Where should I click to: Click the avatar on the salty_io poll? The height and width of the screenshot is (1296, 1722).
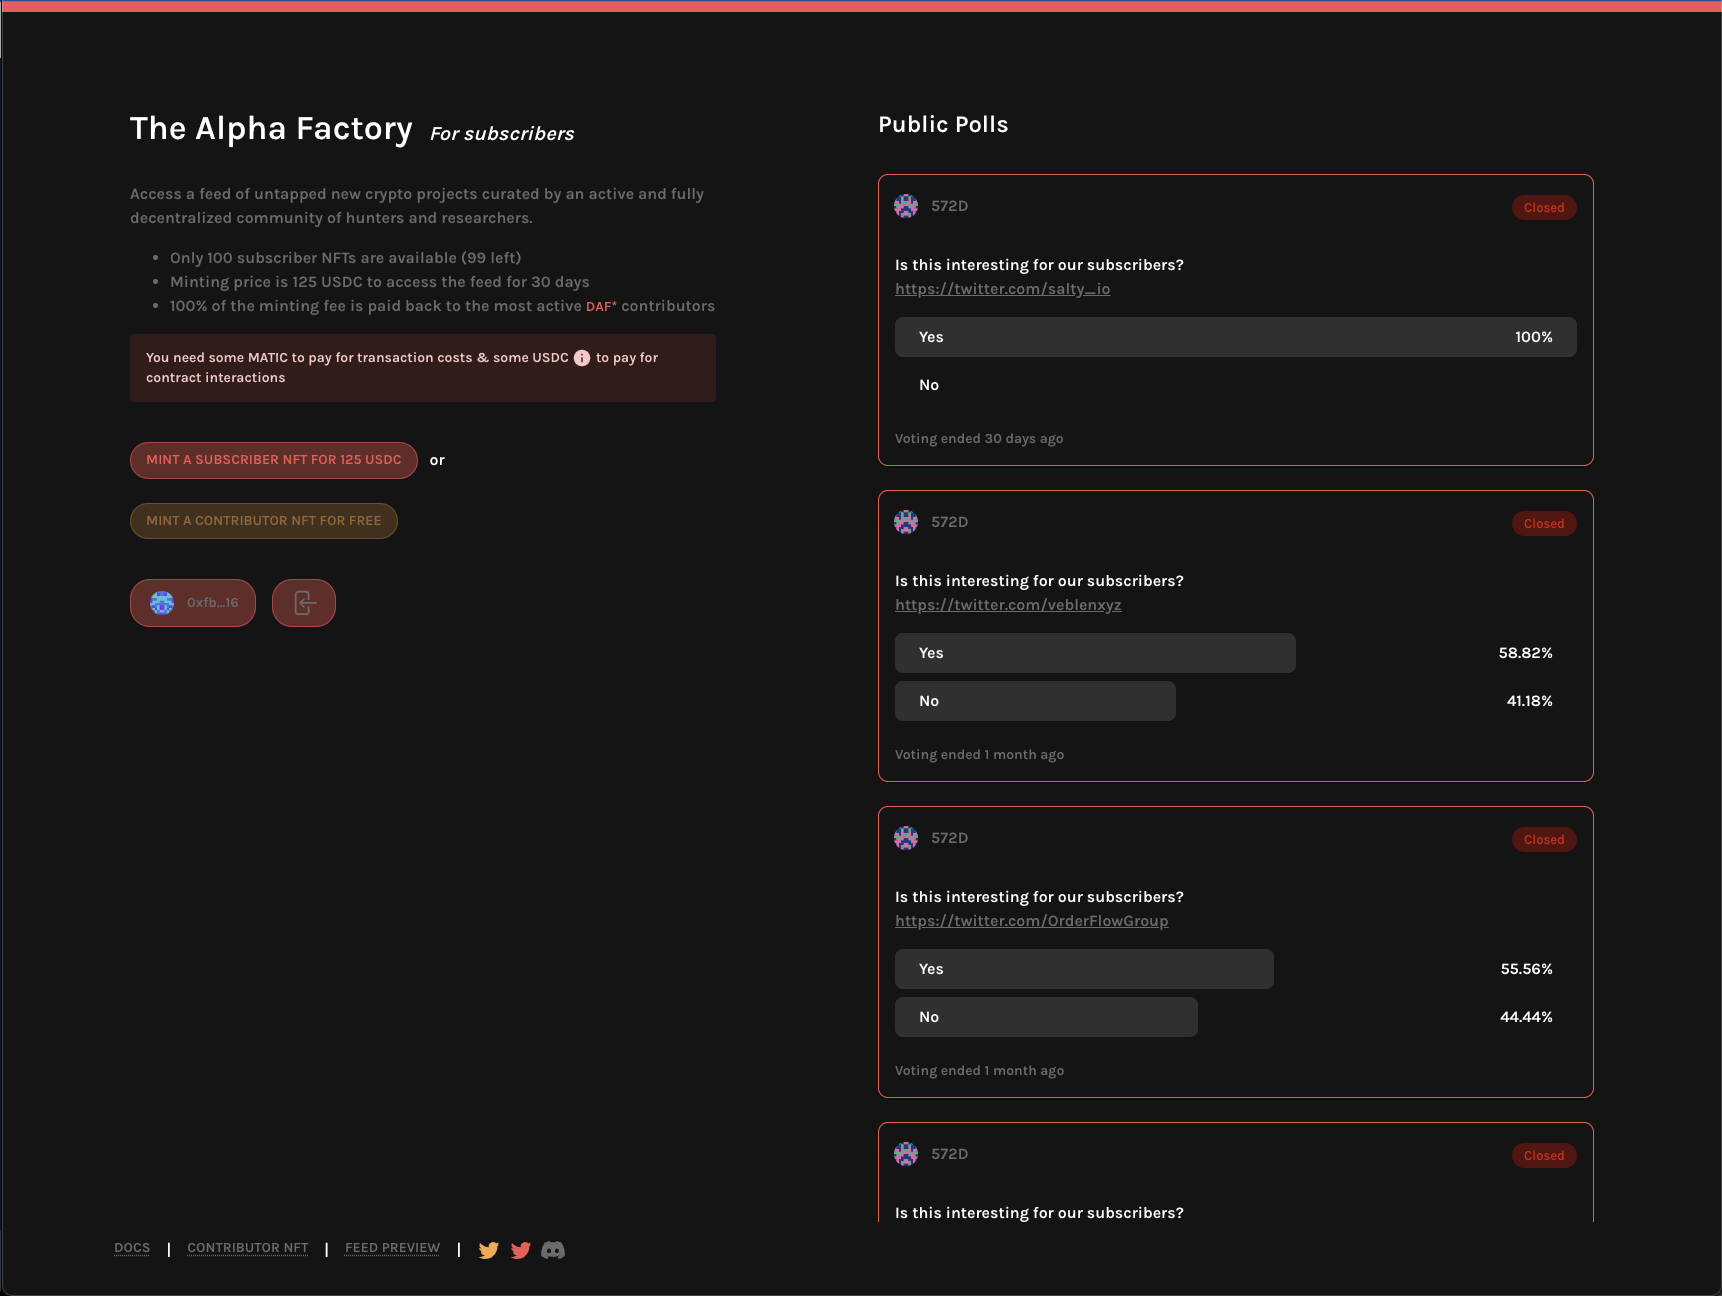pyautogui.click(x=906, y=206)
